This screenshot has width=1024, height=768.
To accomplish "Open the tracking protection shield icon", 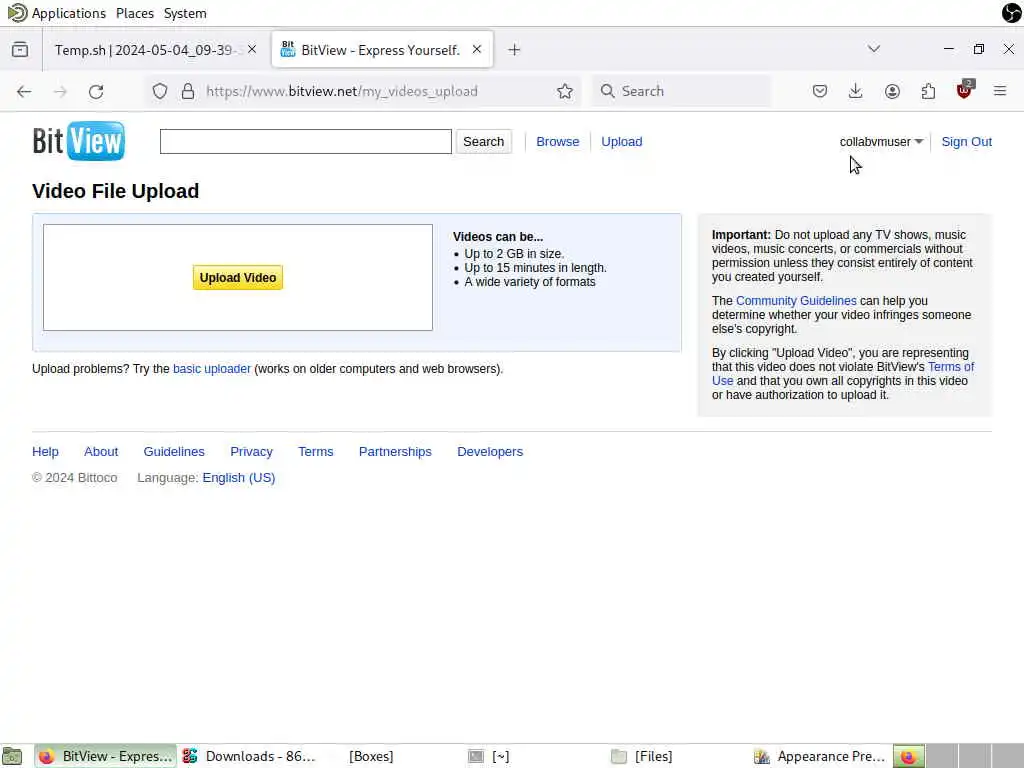I will coord(160,91).
